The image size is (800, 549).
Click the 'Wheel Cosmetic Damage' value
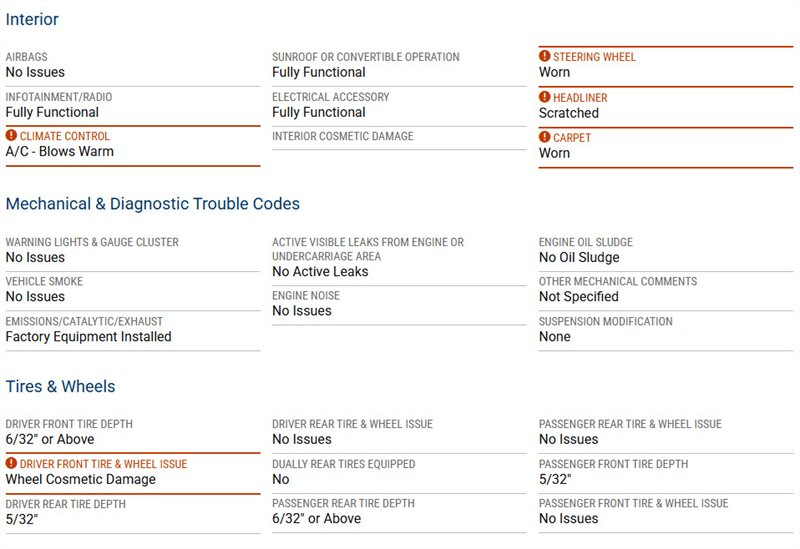(81, 479)
